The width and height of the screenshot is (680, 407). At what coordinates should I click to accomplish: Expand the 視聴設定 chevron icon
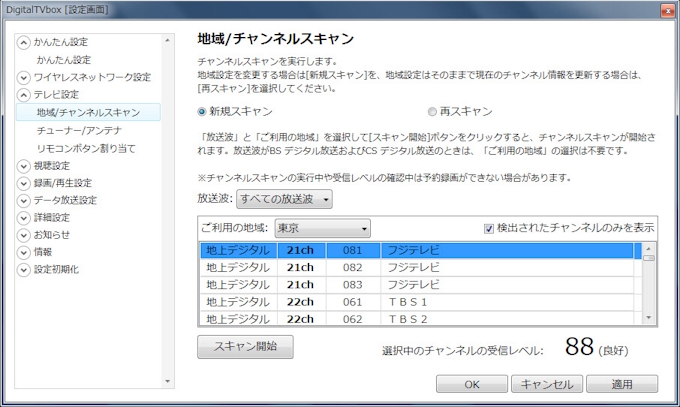pyautogui.click(x=24, y=166)
